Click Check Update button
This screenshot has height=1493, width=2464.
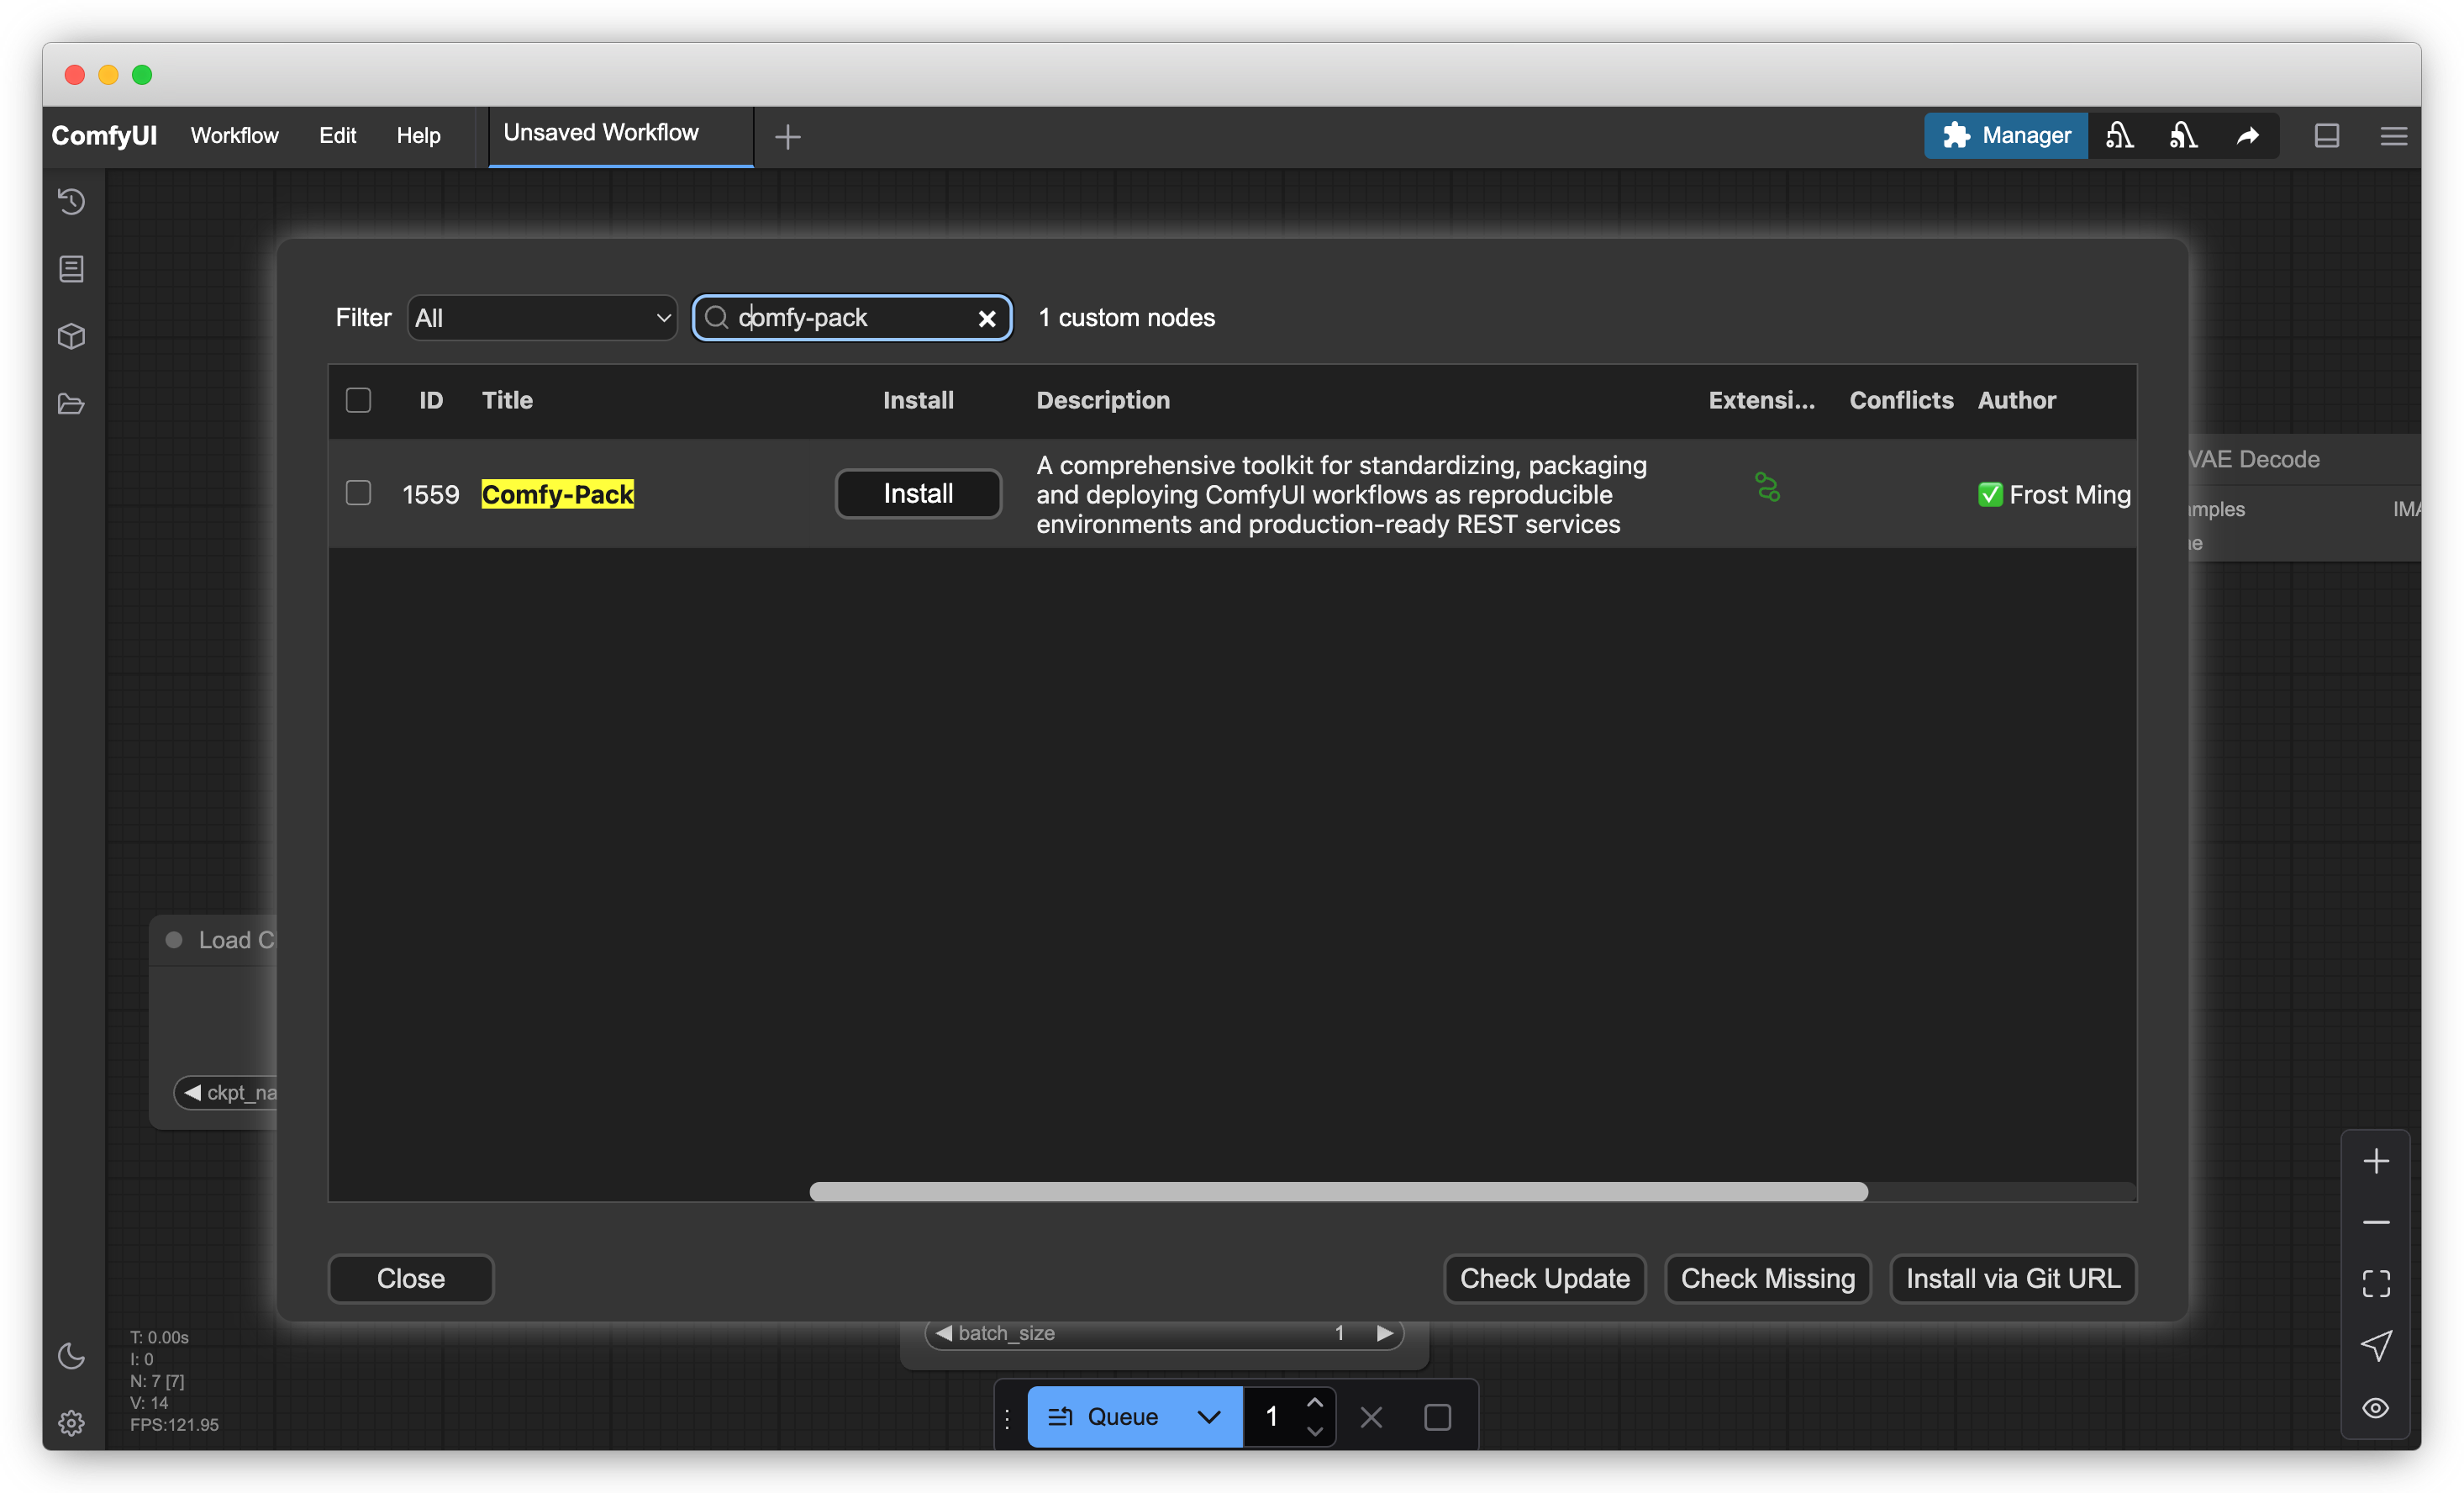pyautogui.click(x=1544, y=1278)
